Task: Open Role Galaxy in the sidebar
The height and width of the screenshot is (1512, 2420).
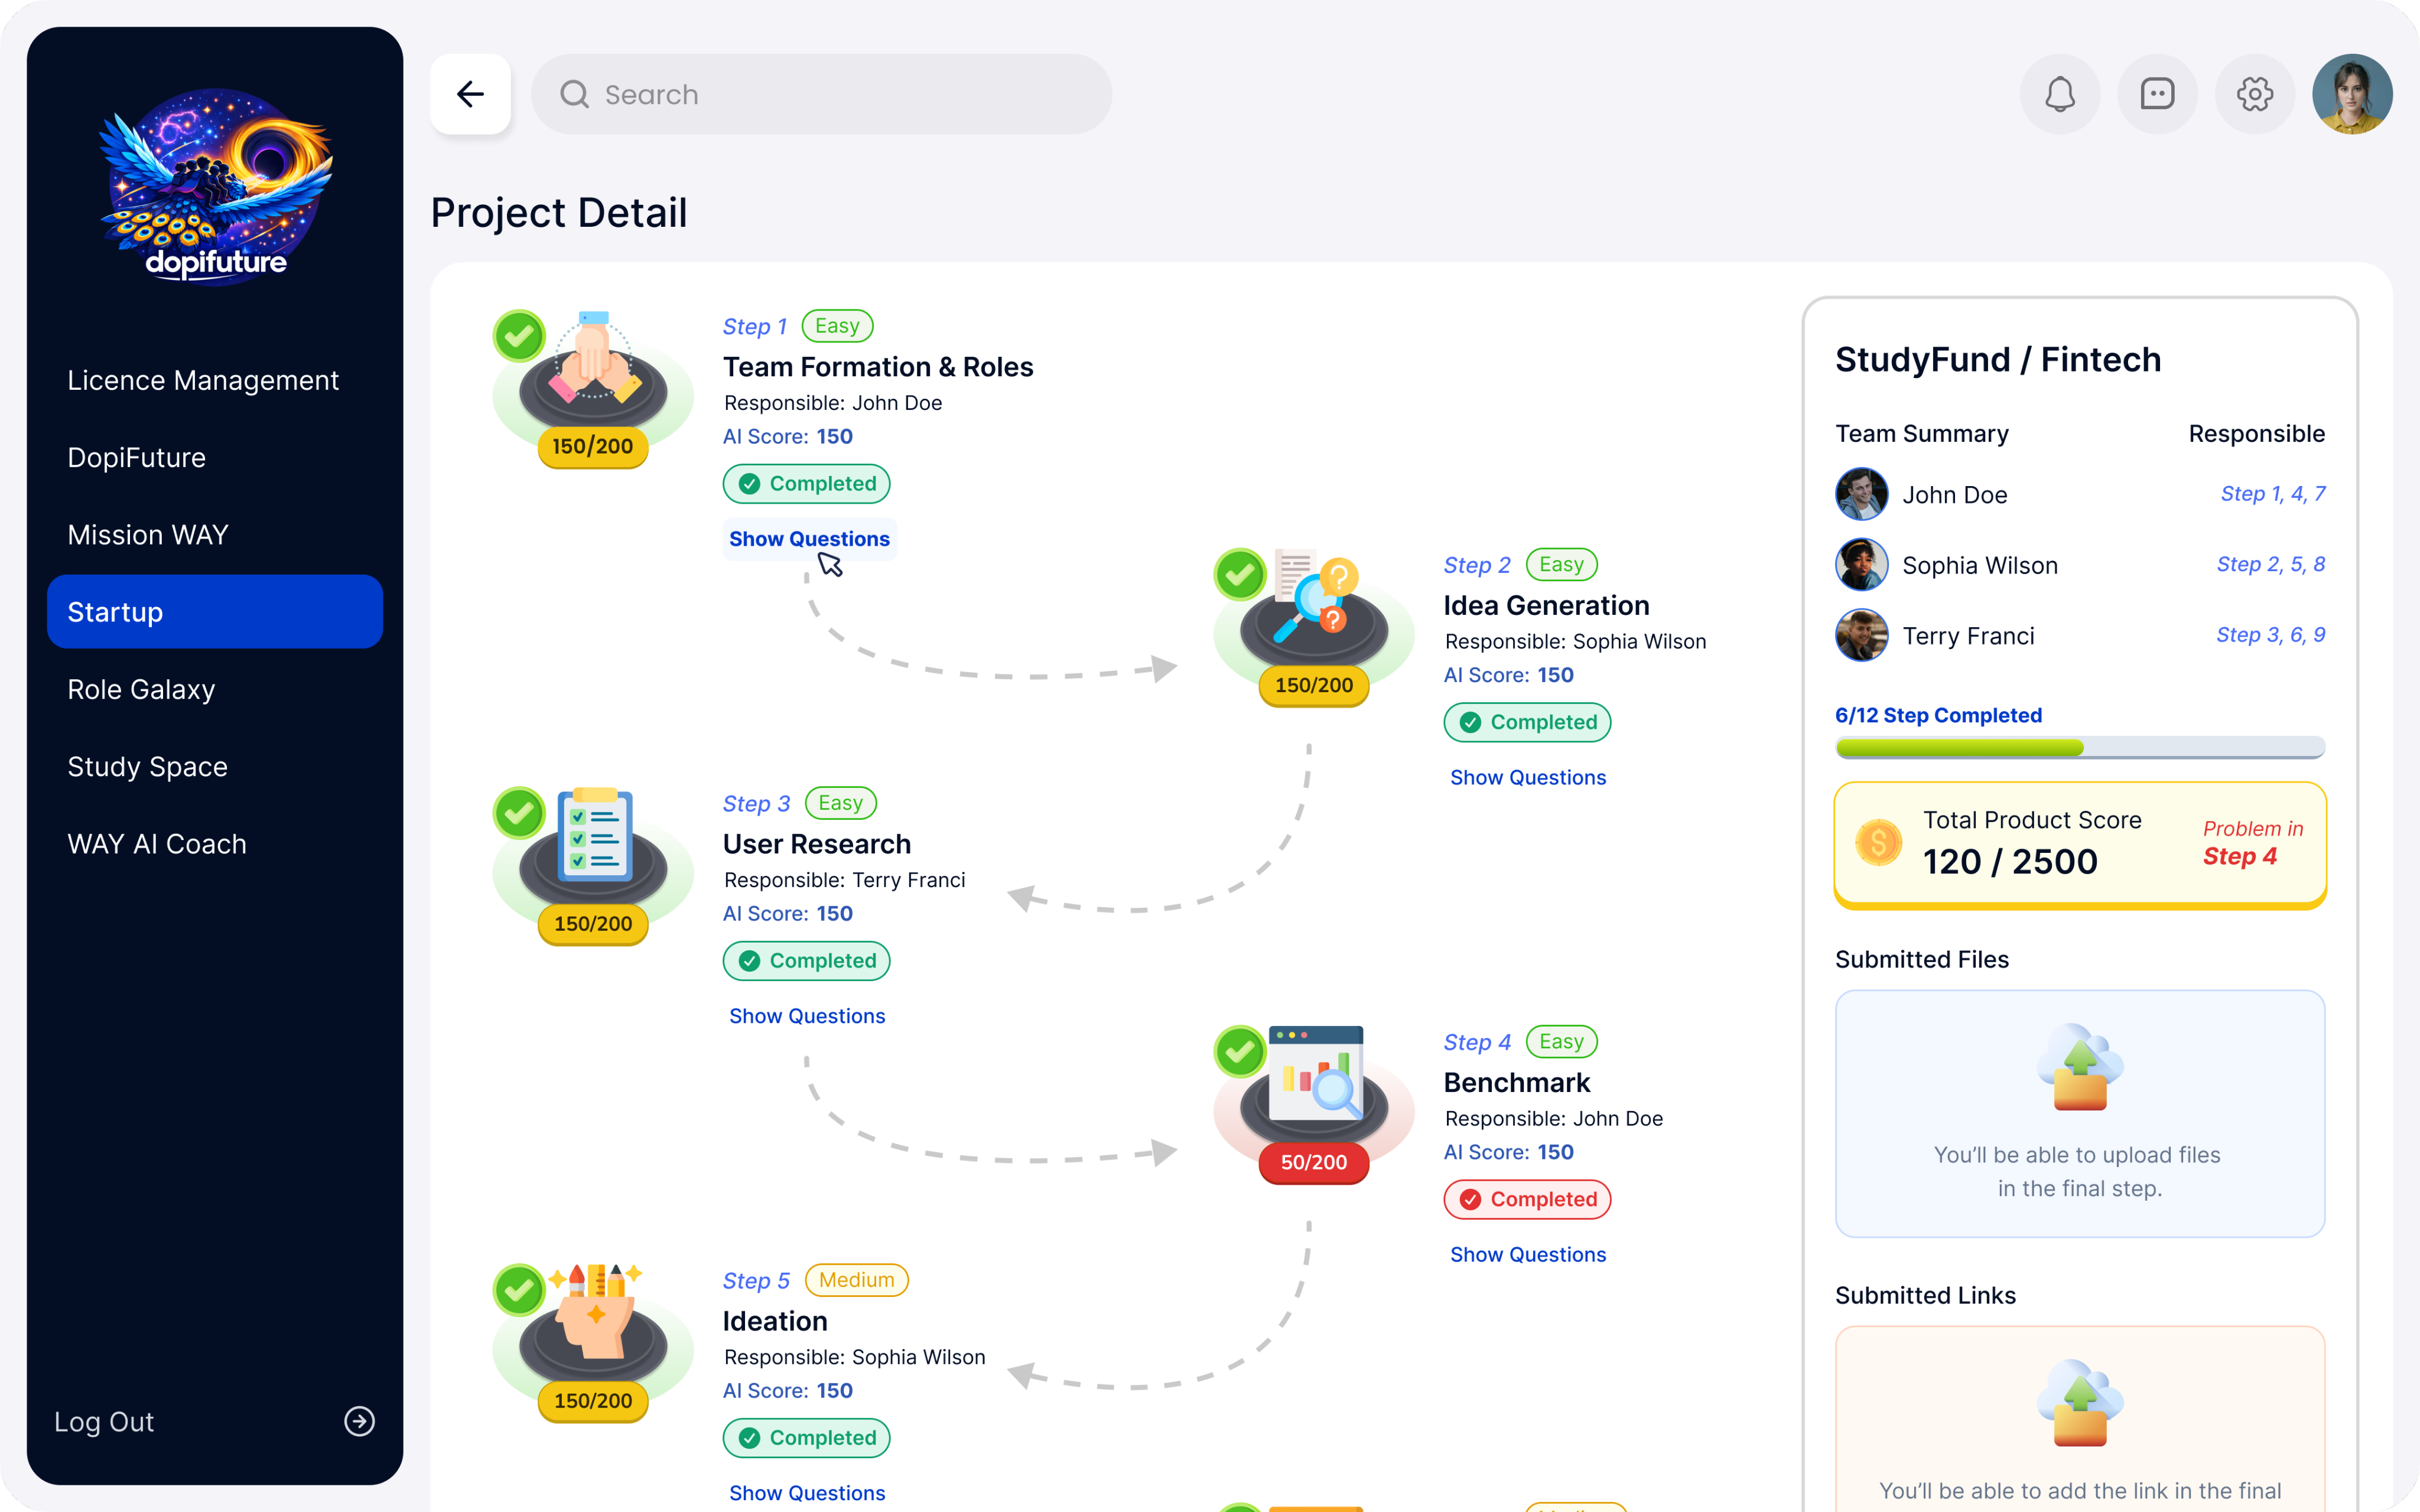Action: 141,689
